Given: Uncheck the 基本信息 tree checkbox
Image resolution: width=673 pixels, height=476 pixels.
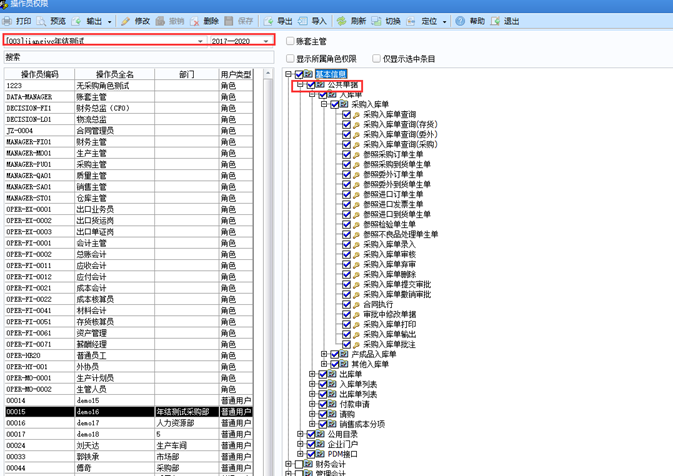Looking at the screenshot, I should pos(299,75).
